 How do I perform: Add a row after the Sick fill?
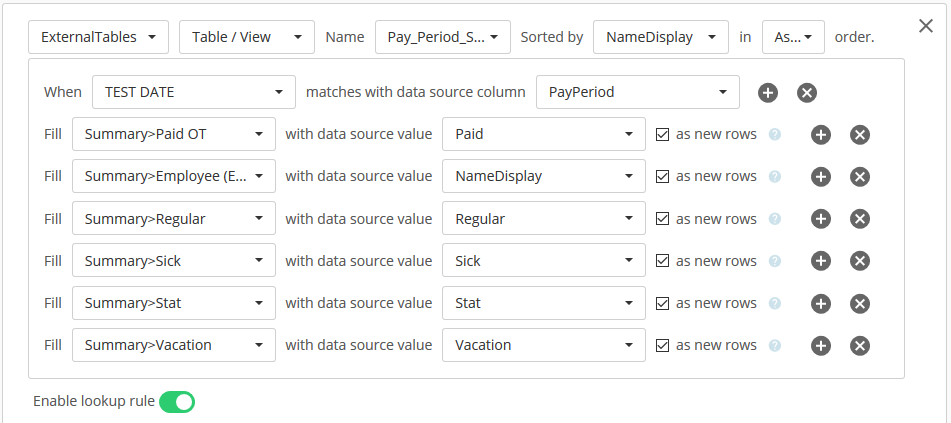pyautogui.click(x=821, y=261)
